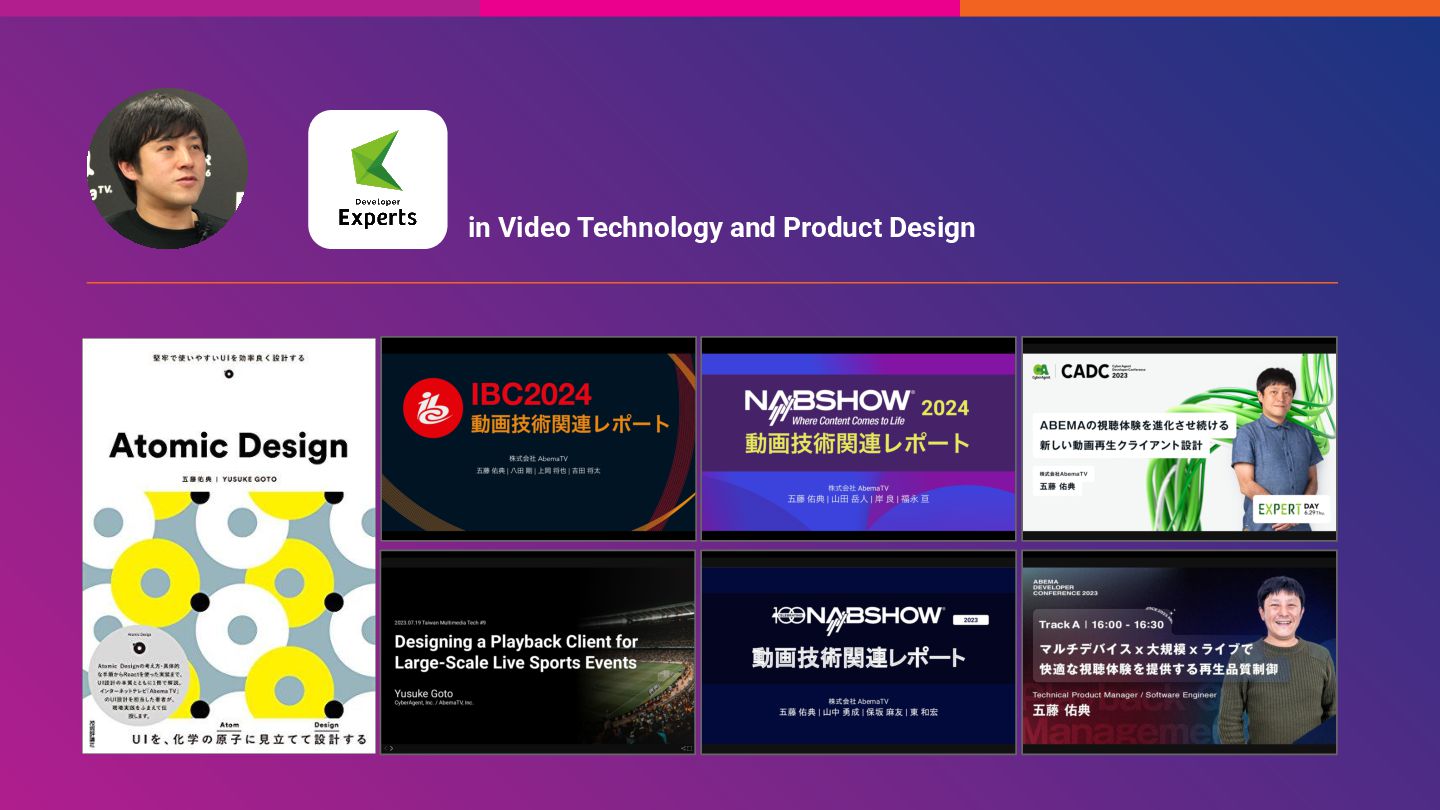Click the Developer Experts logo badge
The image size is (1440, 810).
point(378,179)
